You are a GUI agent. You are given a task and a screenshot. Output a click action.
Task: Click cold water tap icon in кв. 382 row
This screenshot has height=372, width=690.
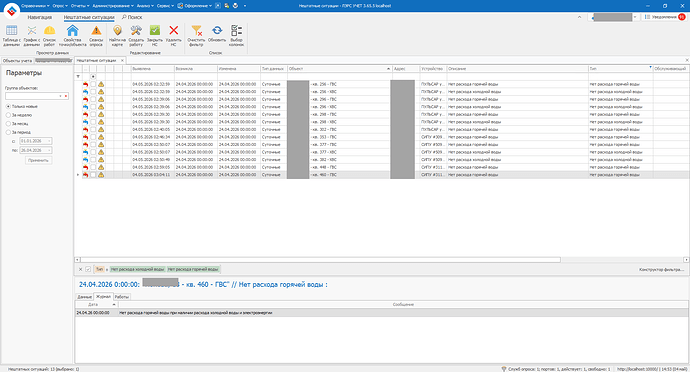[85, 160]
